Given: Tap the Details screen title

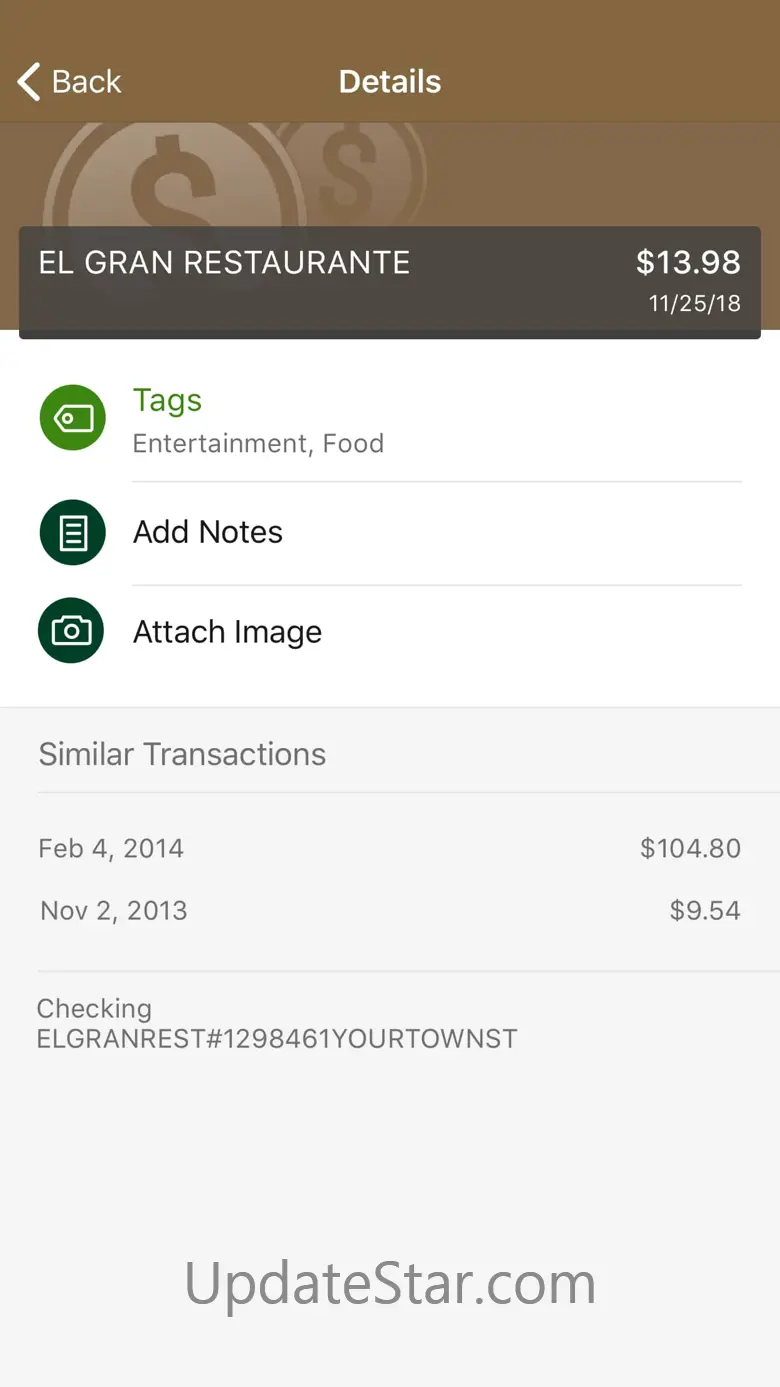Looking at the screenshot, I should pos(390,82).
